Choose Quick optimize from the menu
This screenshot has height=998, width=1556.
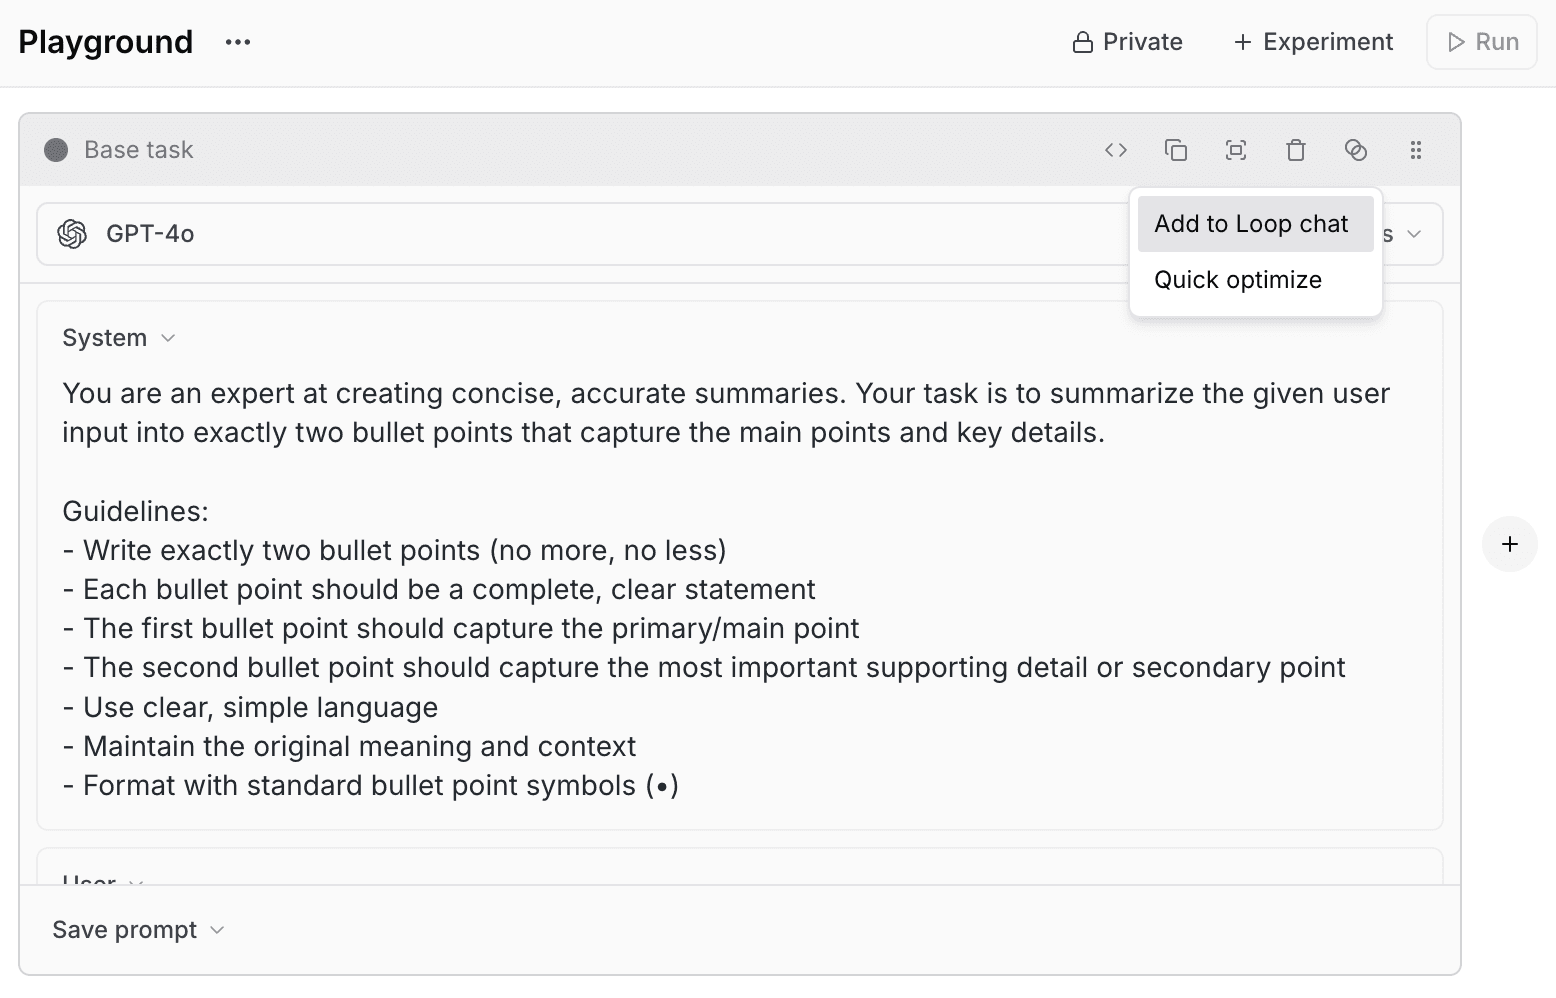tap(1238, 280)
